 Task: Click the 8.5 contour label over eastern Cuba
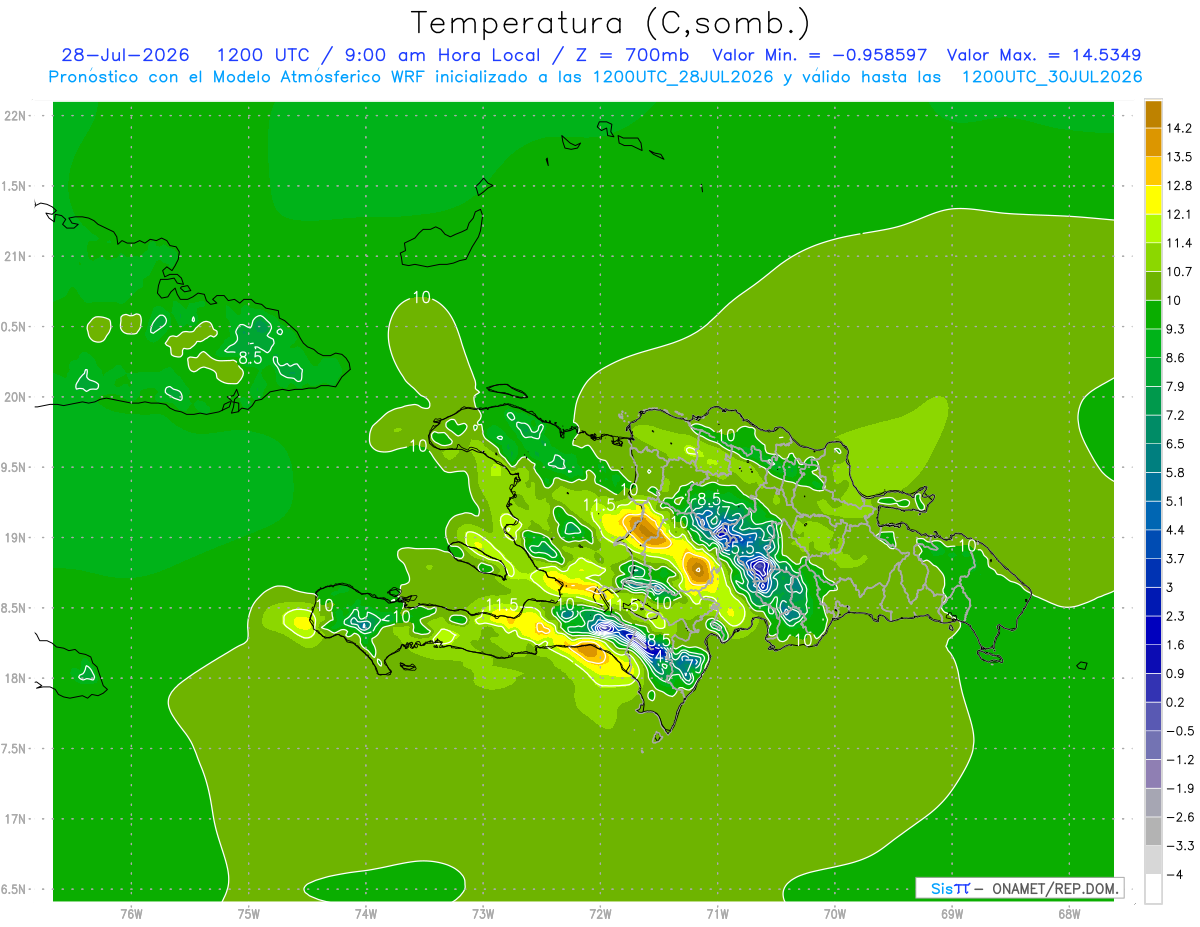(250, 356)
